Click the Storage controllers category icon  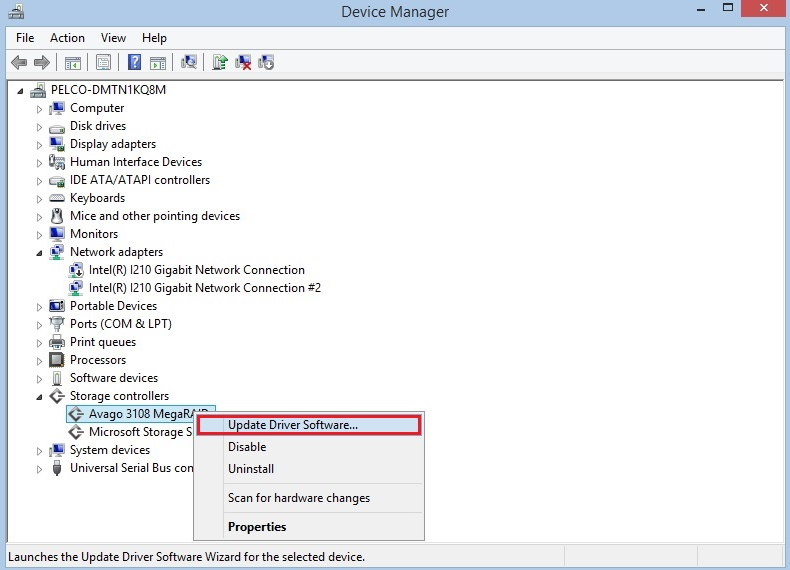(x=57, y=396)
